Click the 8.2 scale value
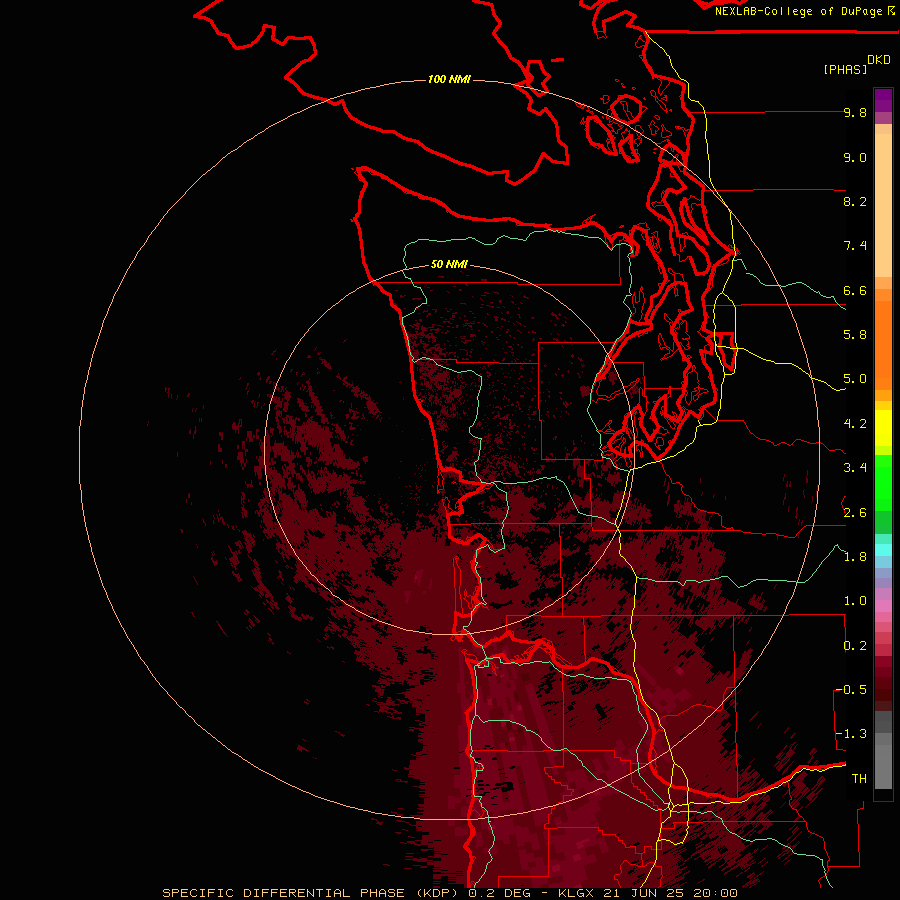900x900 pixels. point(855,201)
